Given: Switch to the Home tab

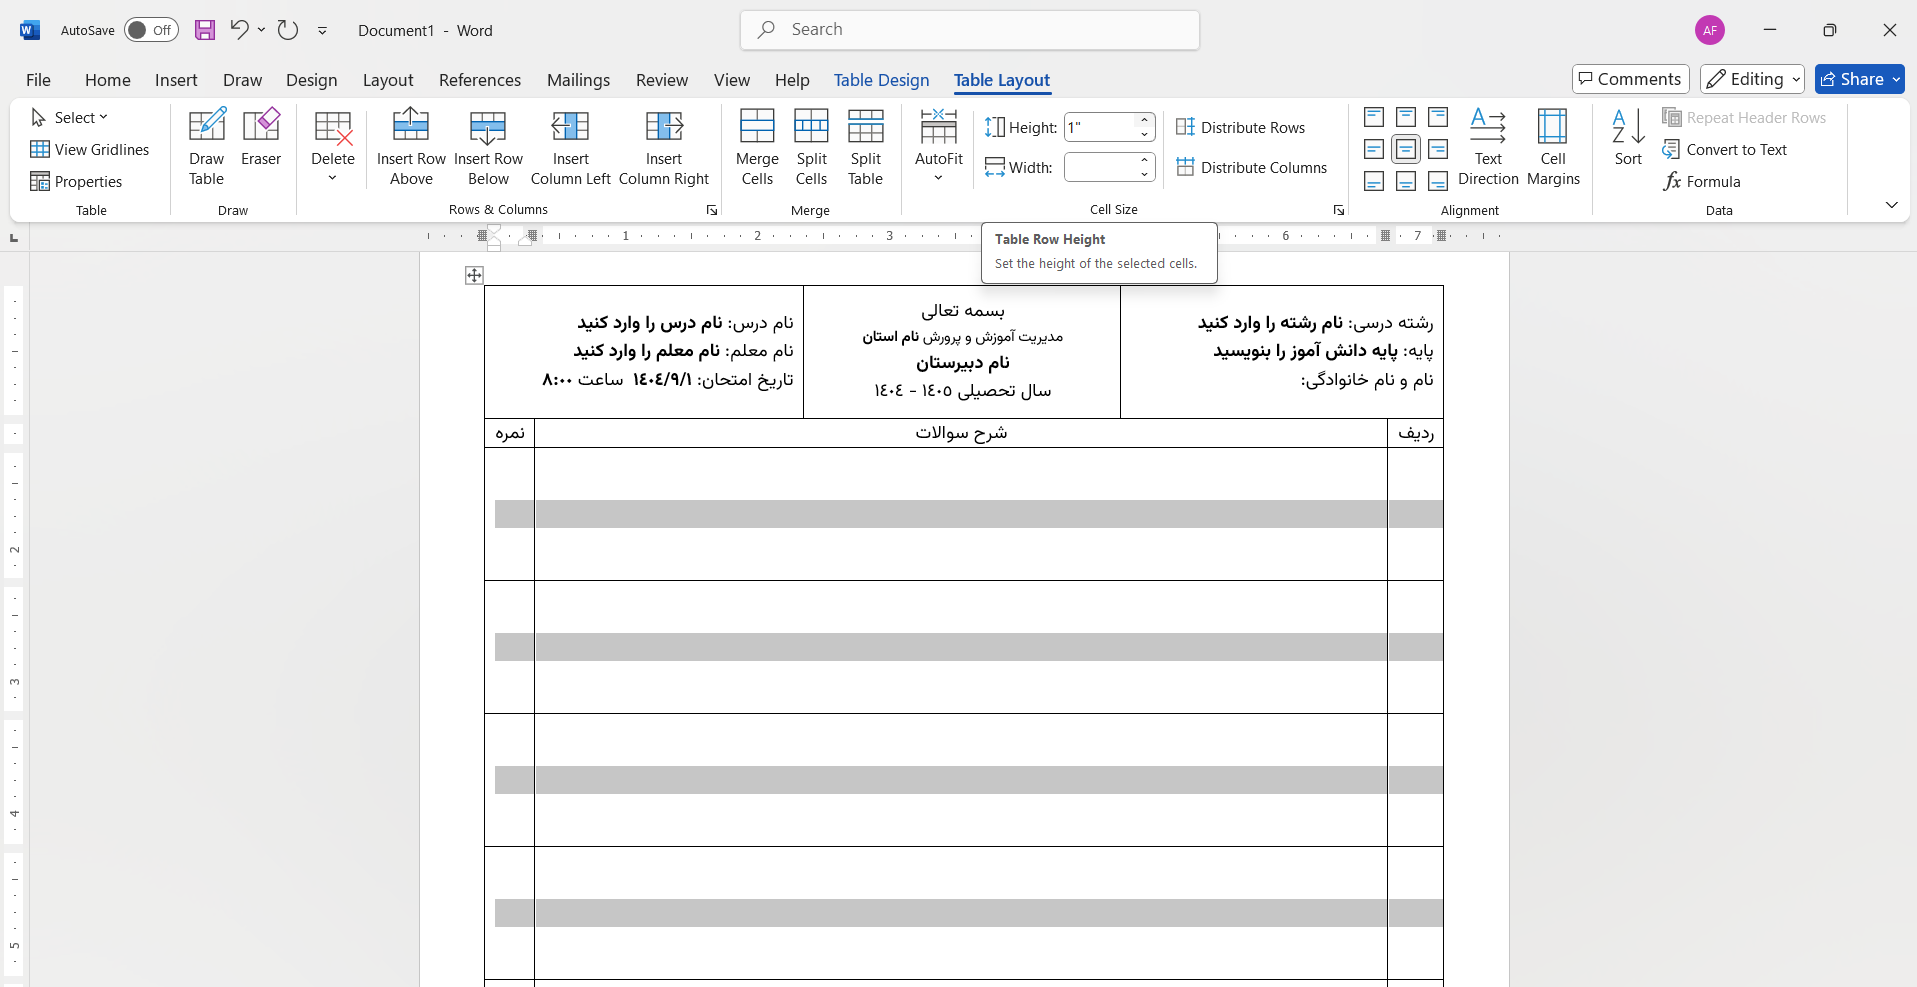Looking at the screenshot, I should [x=108, y=80].
